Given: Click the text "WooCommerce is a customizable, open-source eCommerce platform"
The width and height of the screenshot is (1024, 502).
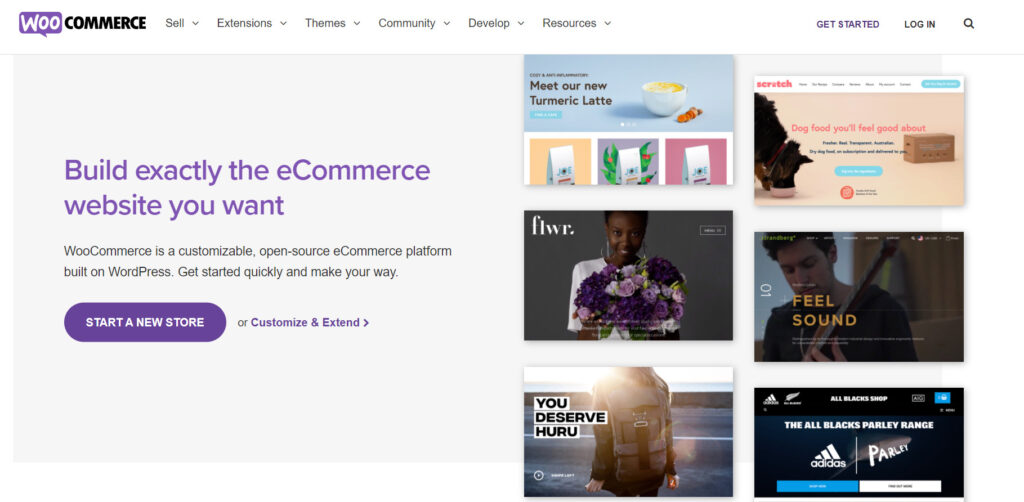Looking at the screenshot, I should 258,251.
